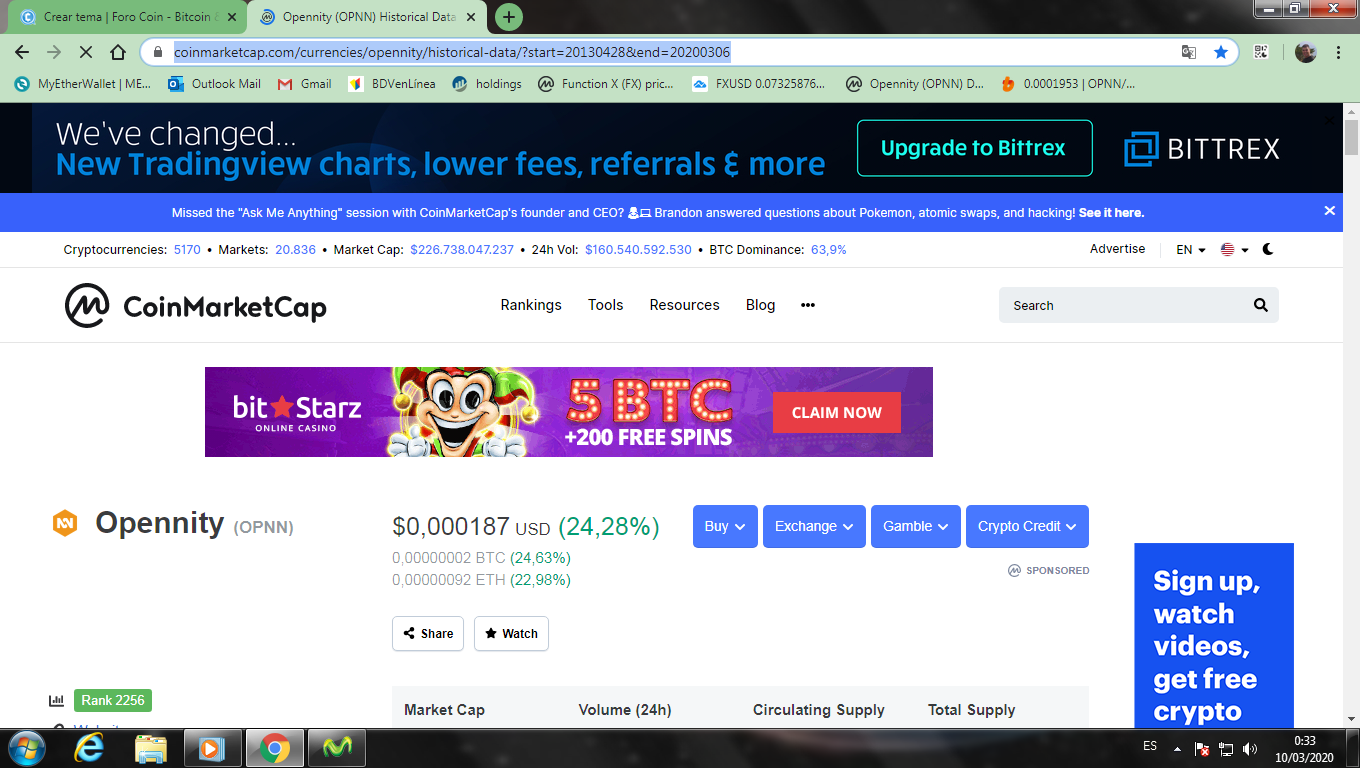
Task: Open the QR code extension icon
Action: click(1261, 52)
